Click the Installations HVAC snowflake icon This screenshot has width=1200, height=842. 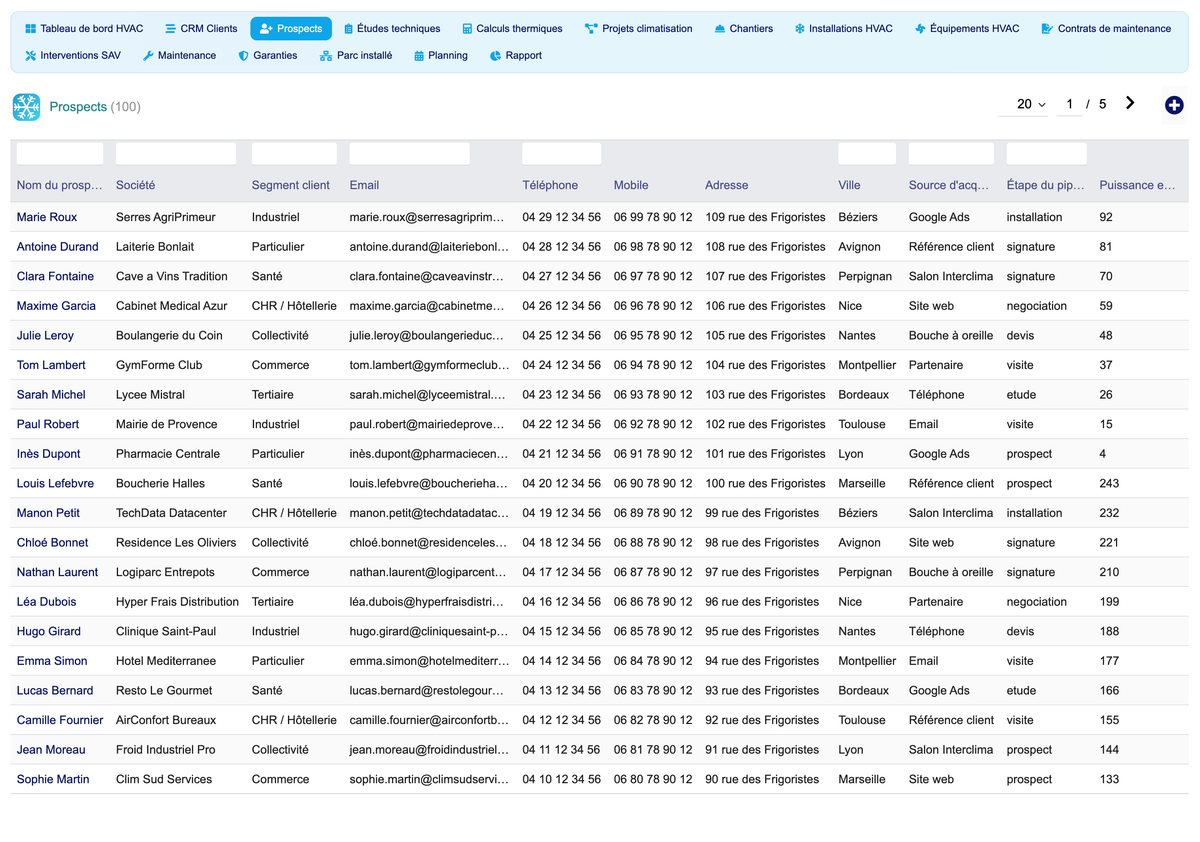[x=799, y=29]
